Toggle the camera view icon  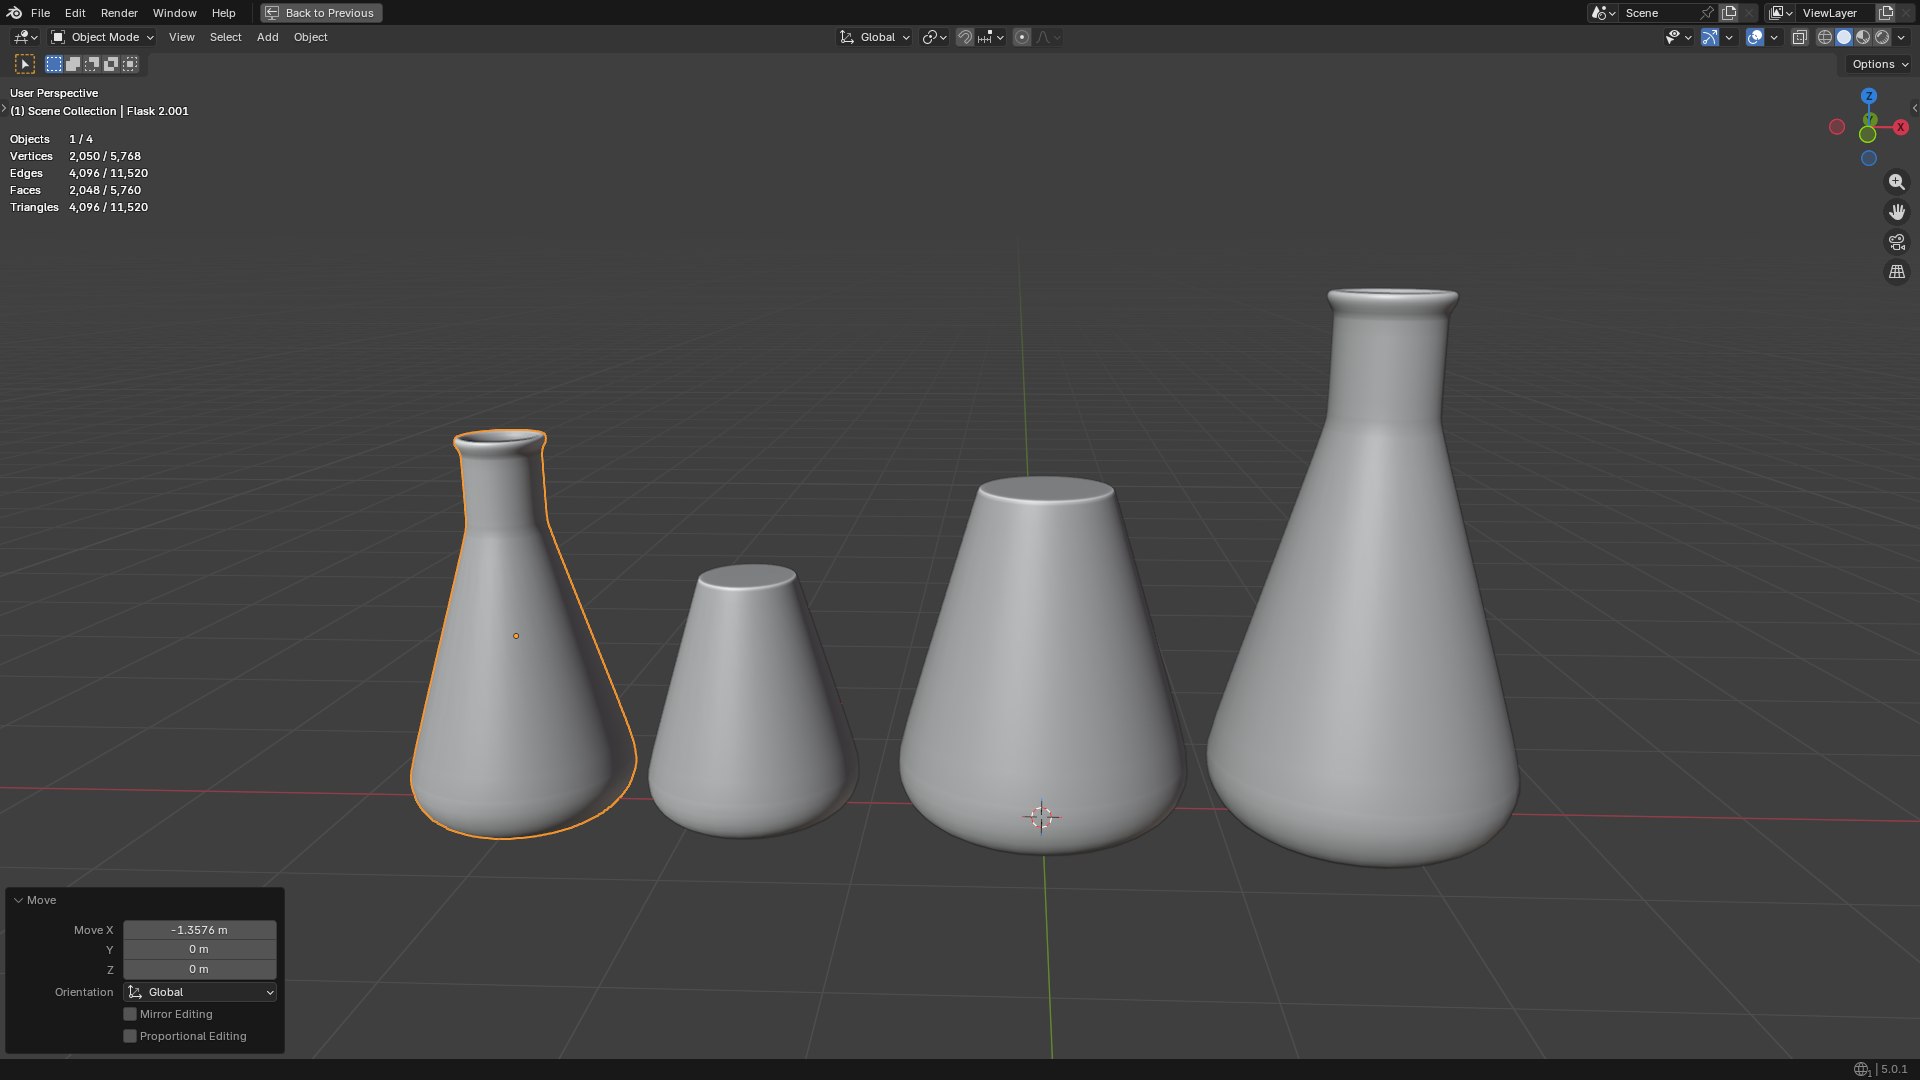[1896, 242]
